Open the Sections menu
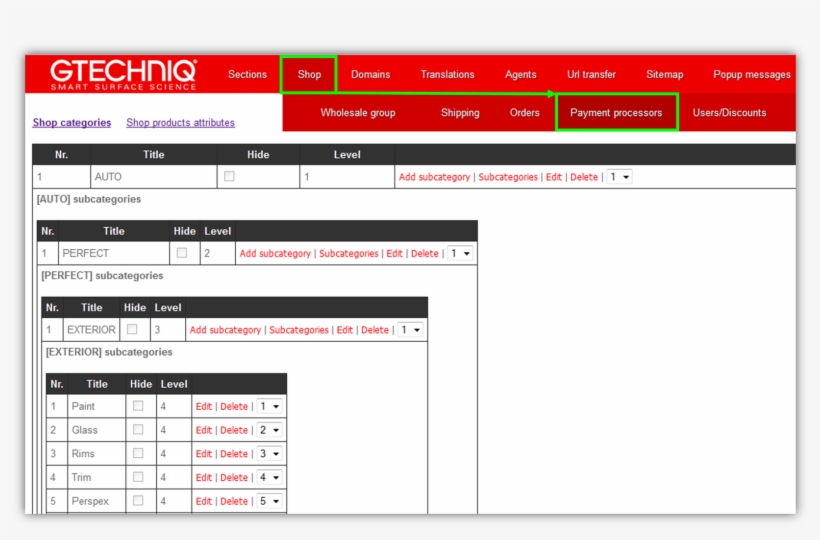The height and width of the screenshot is (540, 820). (247, 74)
